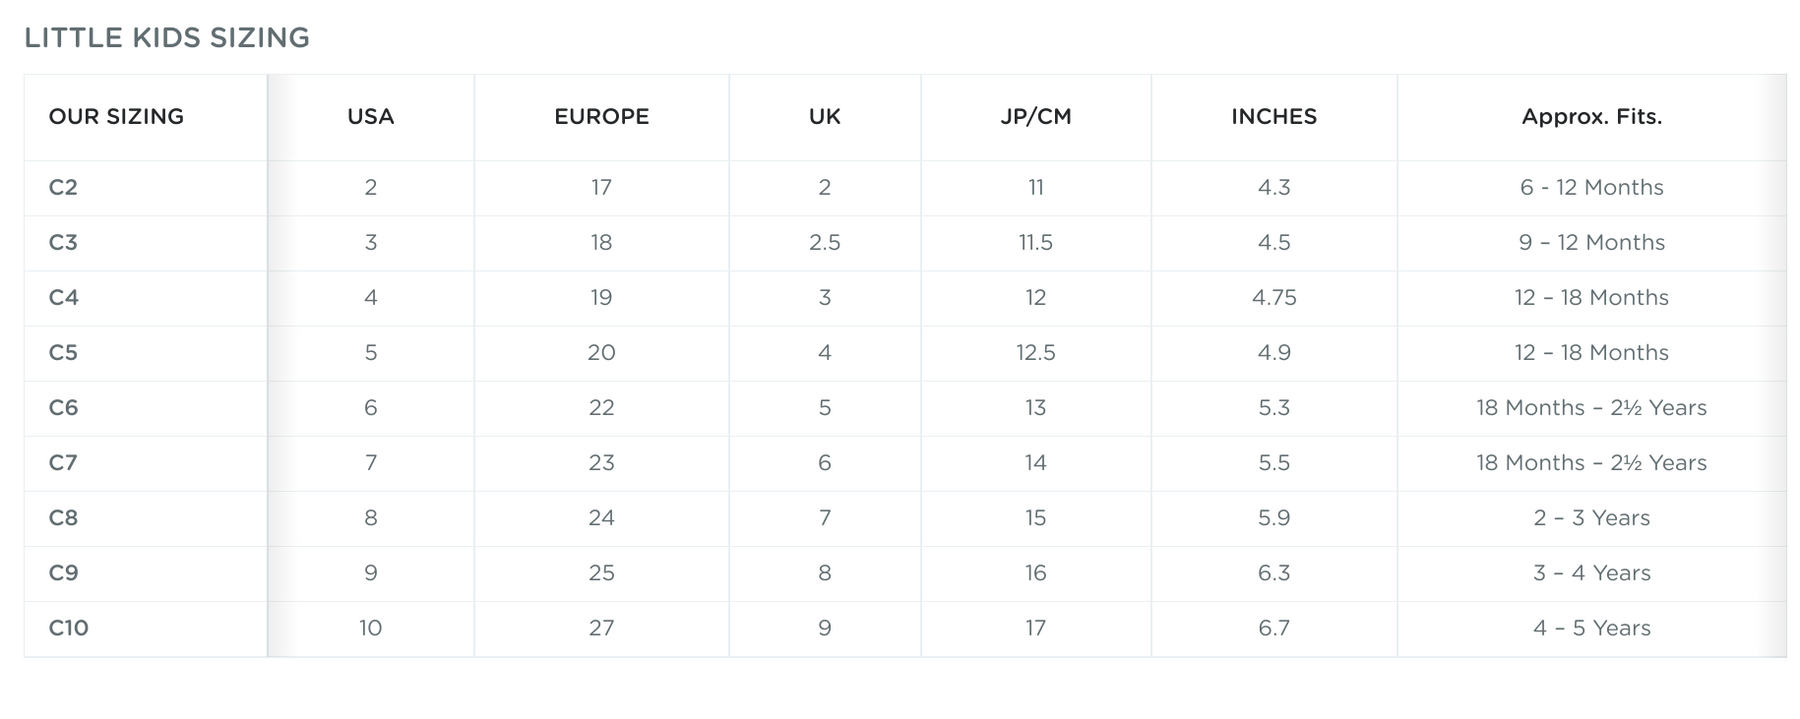1800x719 pixels.
Task: Click the 6 - 12 Months cell
Action: pyautogui.click(x=1591, y=187)
